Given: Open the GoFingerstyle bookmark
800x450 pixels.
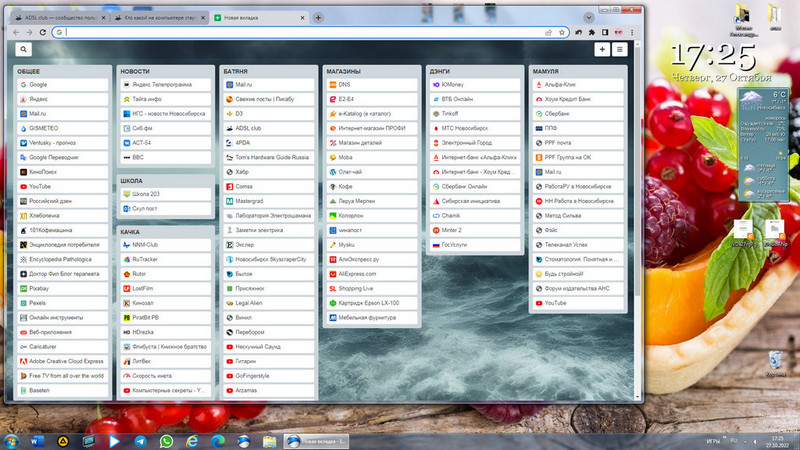Looking at the screenshot, I should (x=269, y=376).
